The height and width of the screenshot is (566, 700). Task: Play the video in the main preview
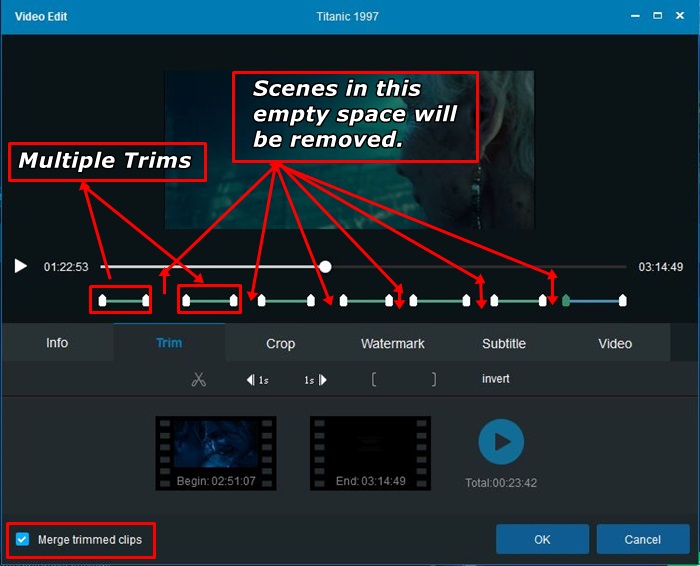click(x=21, y=266)
